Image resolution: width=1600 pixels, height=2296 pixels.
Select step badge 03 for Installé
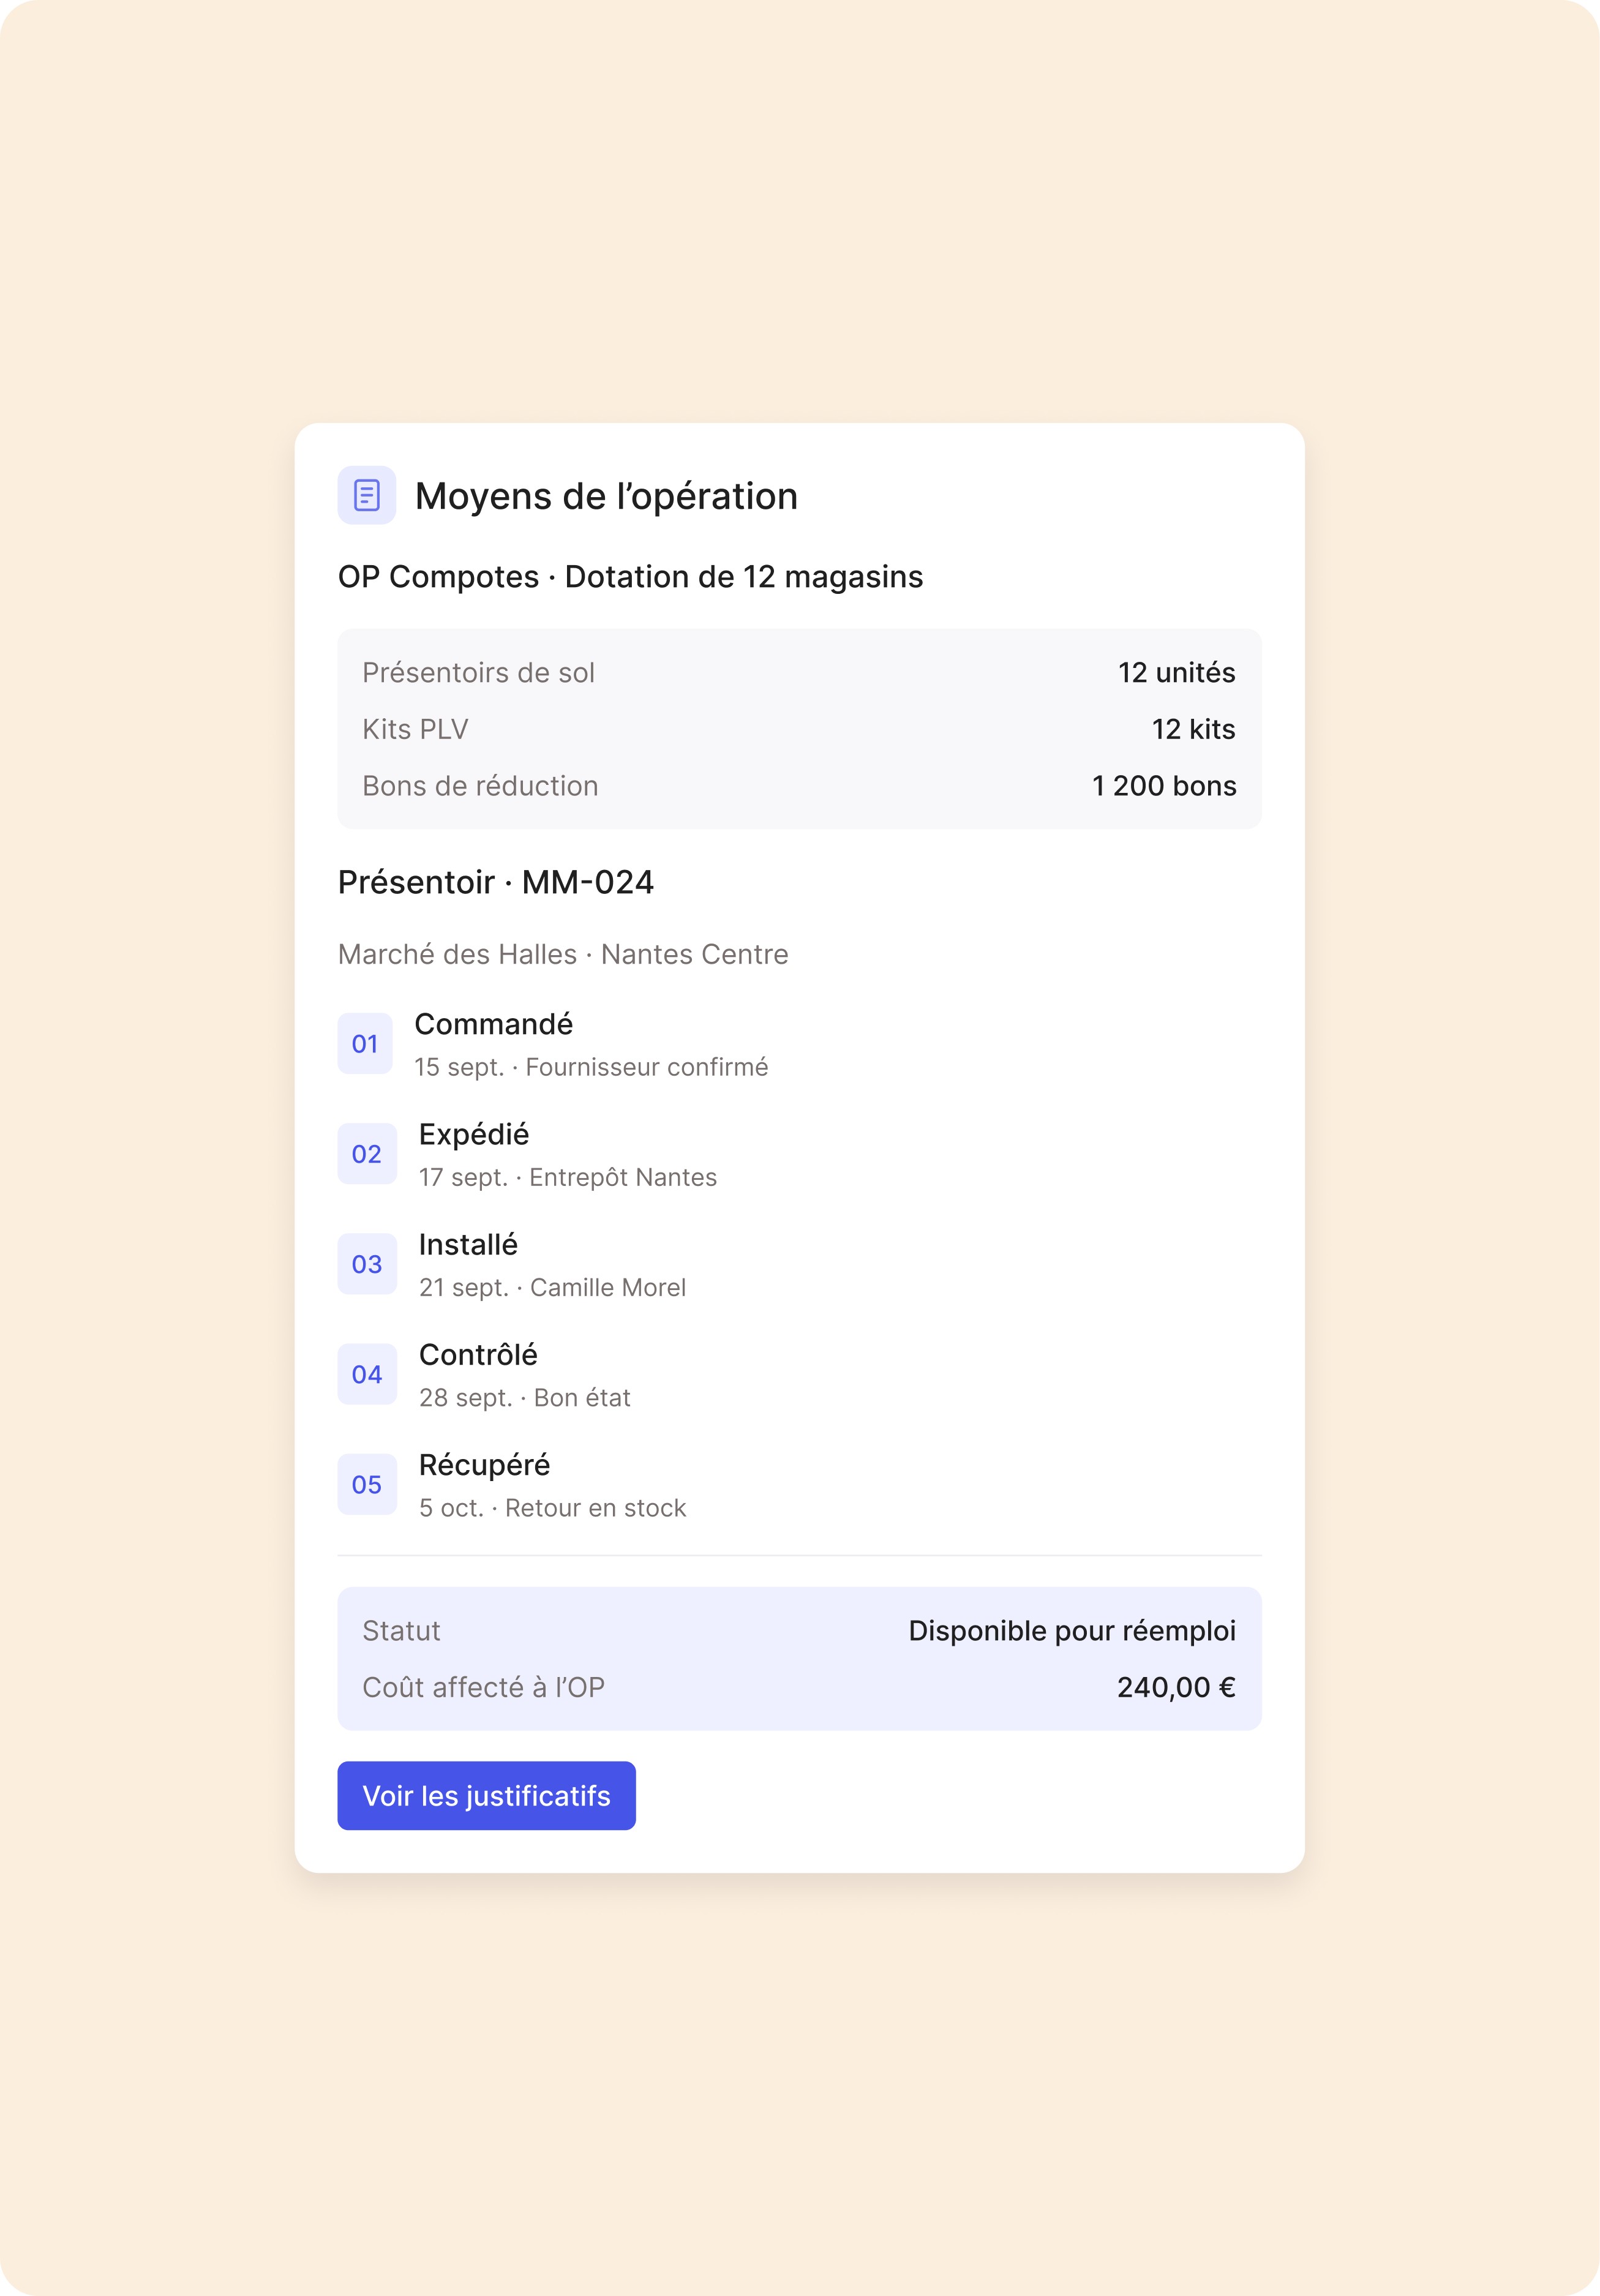367,1264
